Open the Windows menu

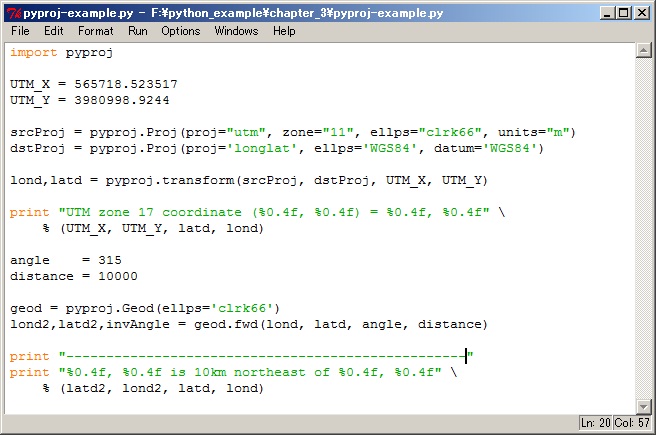(236, 31)
